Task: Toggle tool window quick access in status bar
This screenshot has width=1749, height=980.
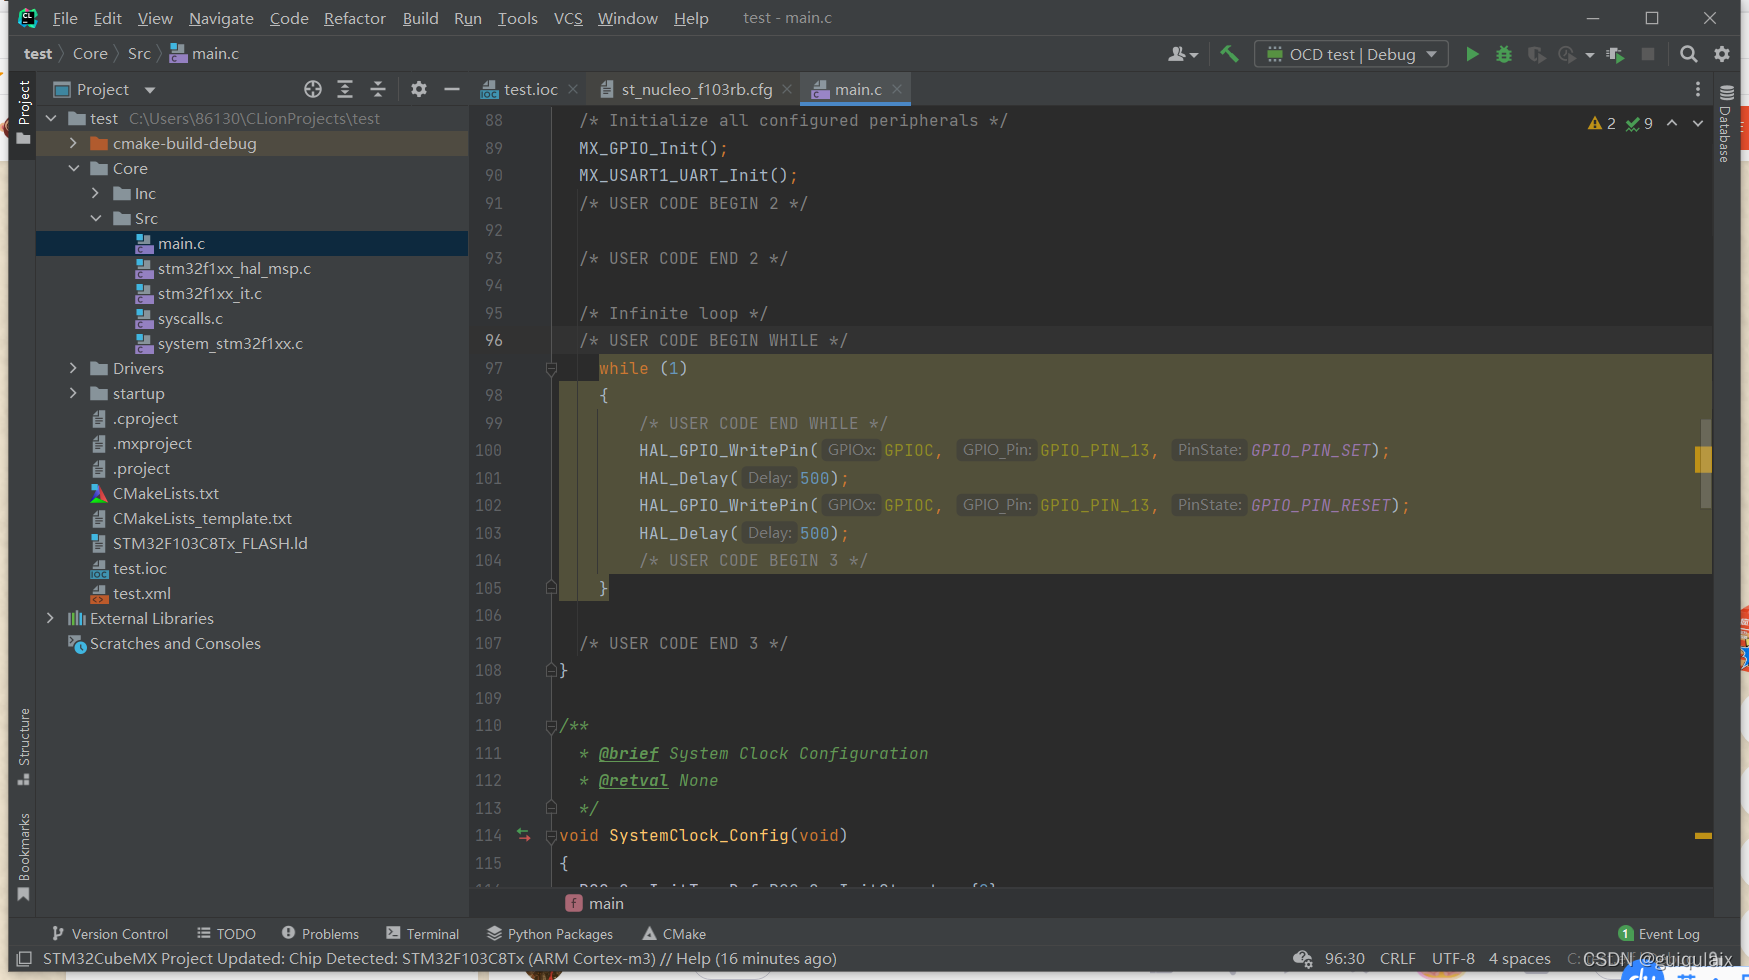Action: (24, 959)
